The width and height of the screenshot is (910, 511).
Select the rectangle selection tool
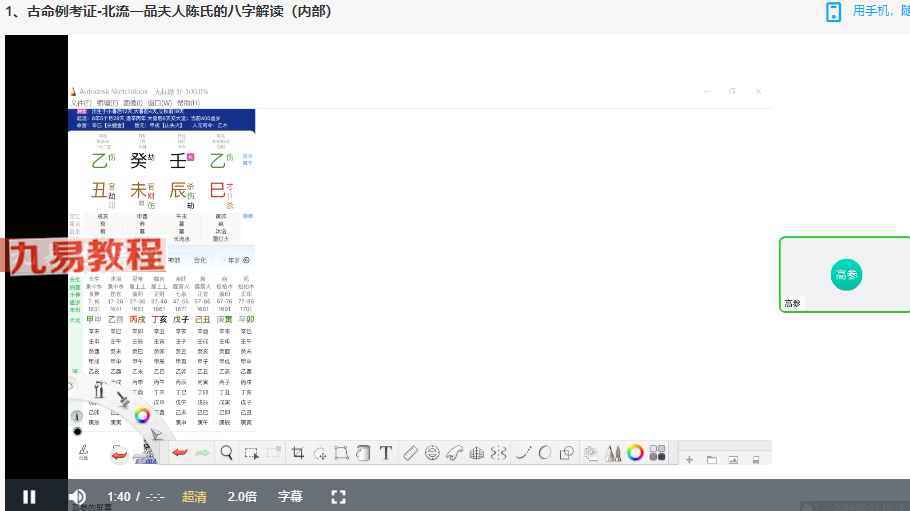[x=251, y=453]
